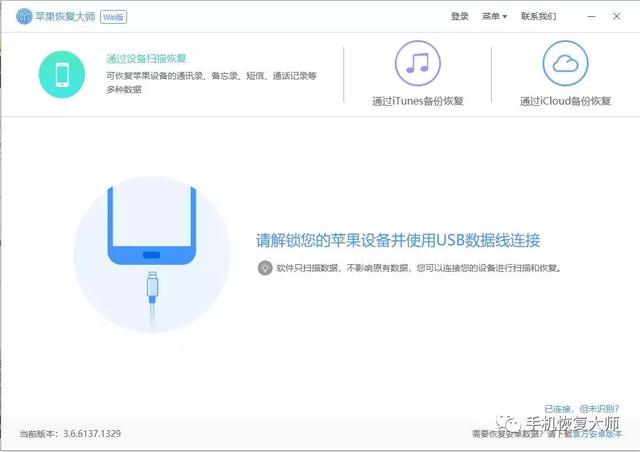Click the 苹果恢复大师 app logo icon
Viewport: 640px width, 452px height.
[x=24, y=16]
